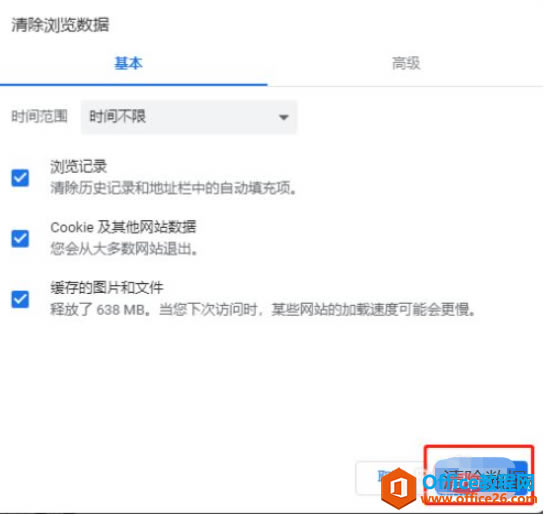This screenshot has height=516, width=544.
Task: Switch to the 基本 tab
Action: click(x=128, y=64)
